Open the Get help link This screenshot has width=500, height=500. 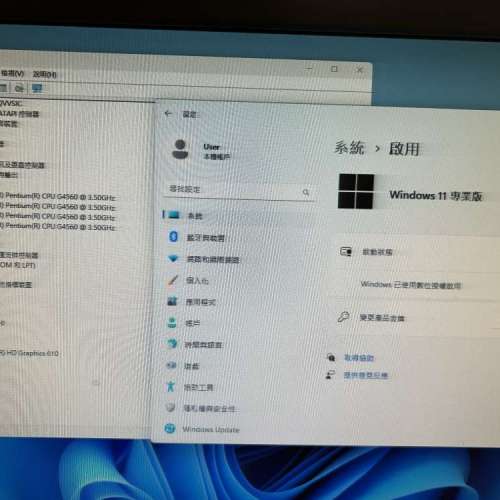359,358
